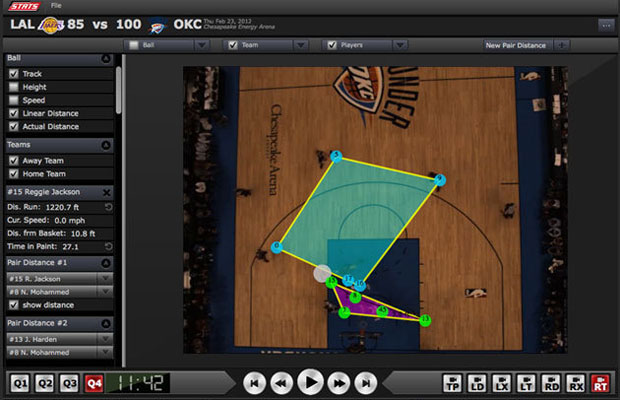Enable the ball Height checkbox

[x=13, y=87]
